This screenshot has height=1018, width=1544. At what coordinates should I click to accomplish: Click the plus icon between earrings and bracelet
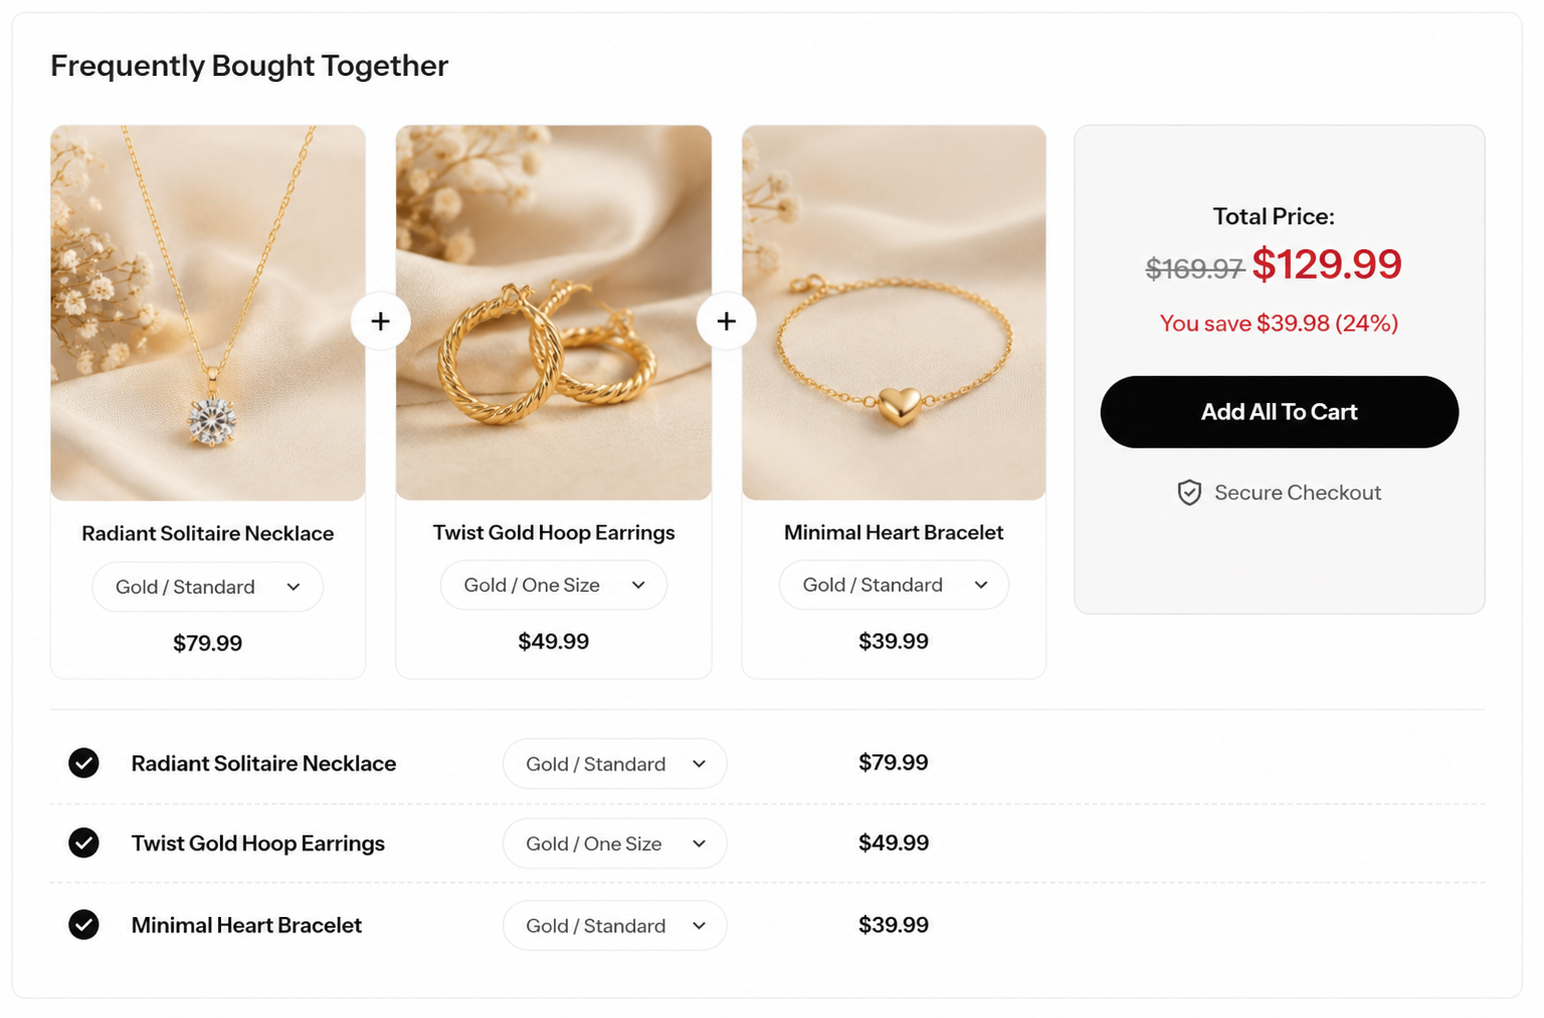point(726,321)
